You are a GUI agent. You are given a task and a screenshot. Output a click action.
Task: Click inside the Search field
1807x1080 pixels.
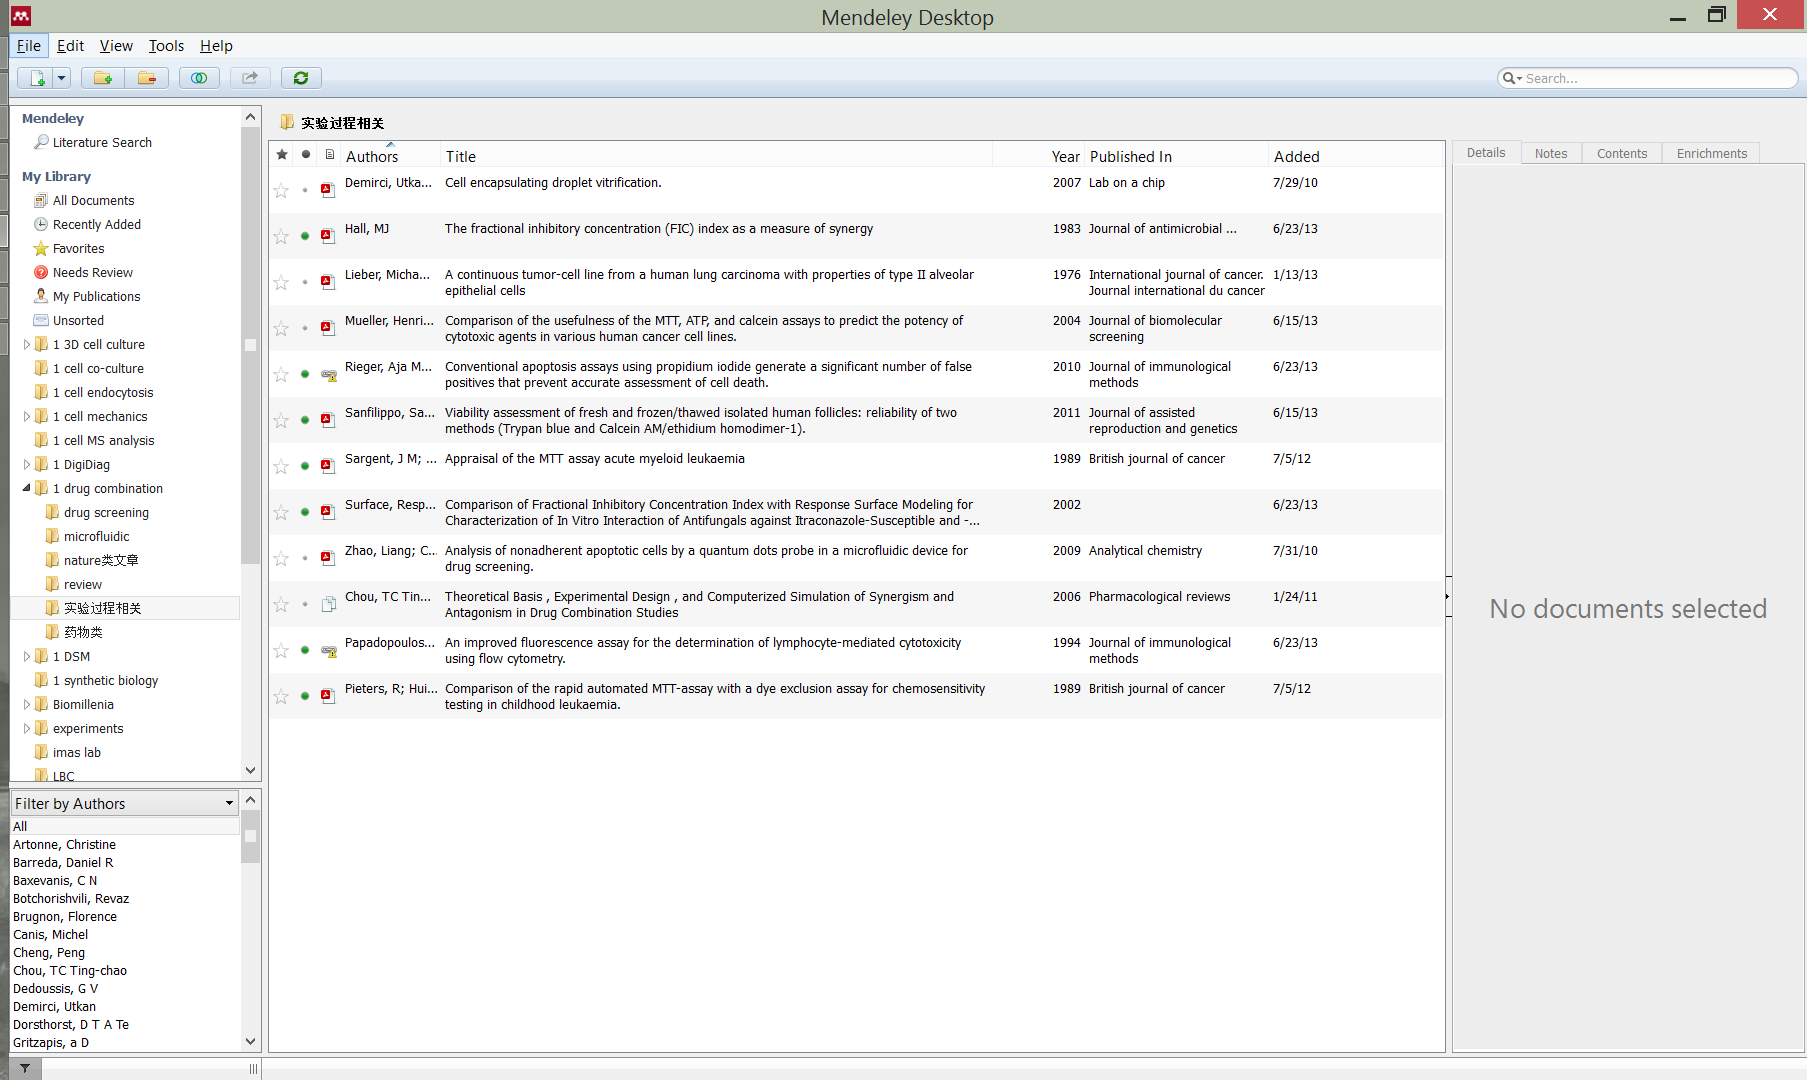tap(1648, 78)
